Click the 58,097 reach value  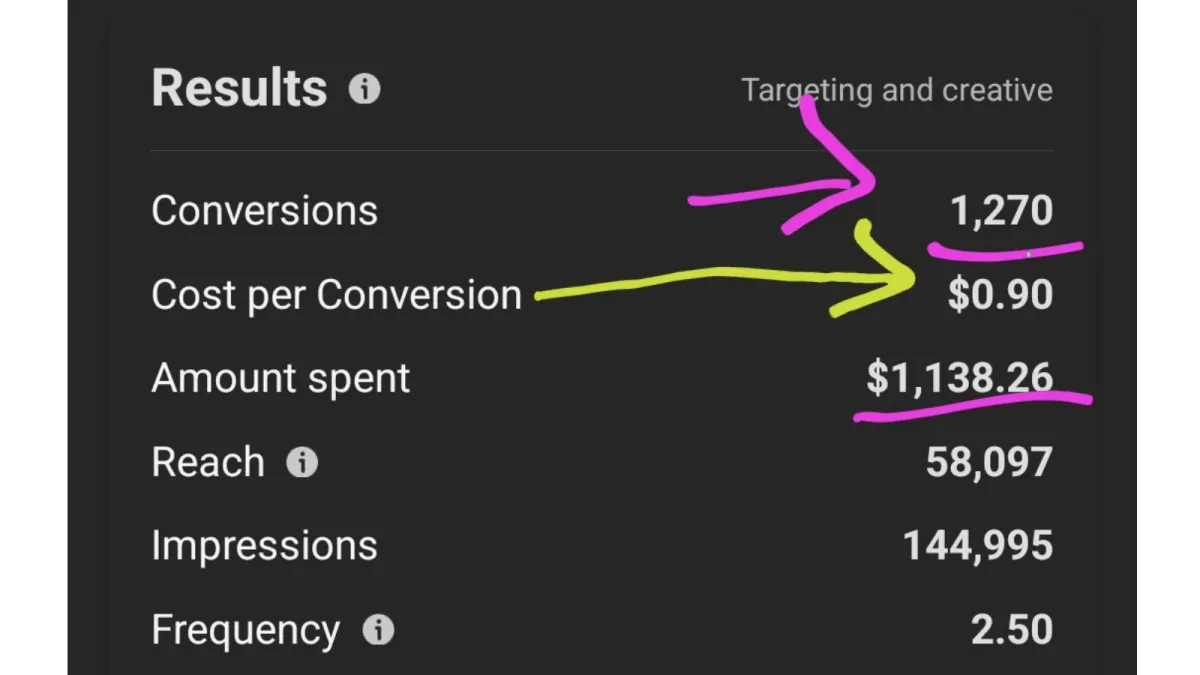tap(989, 463)
